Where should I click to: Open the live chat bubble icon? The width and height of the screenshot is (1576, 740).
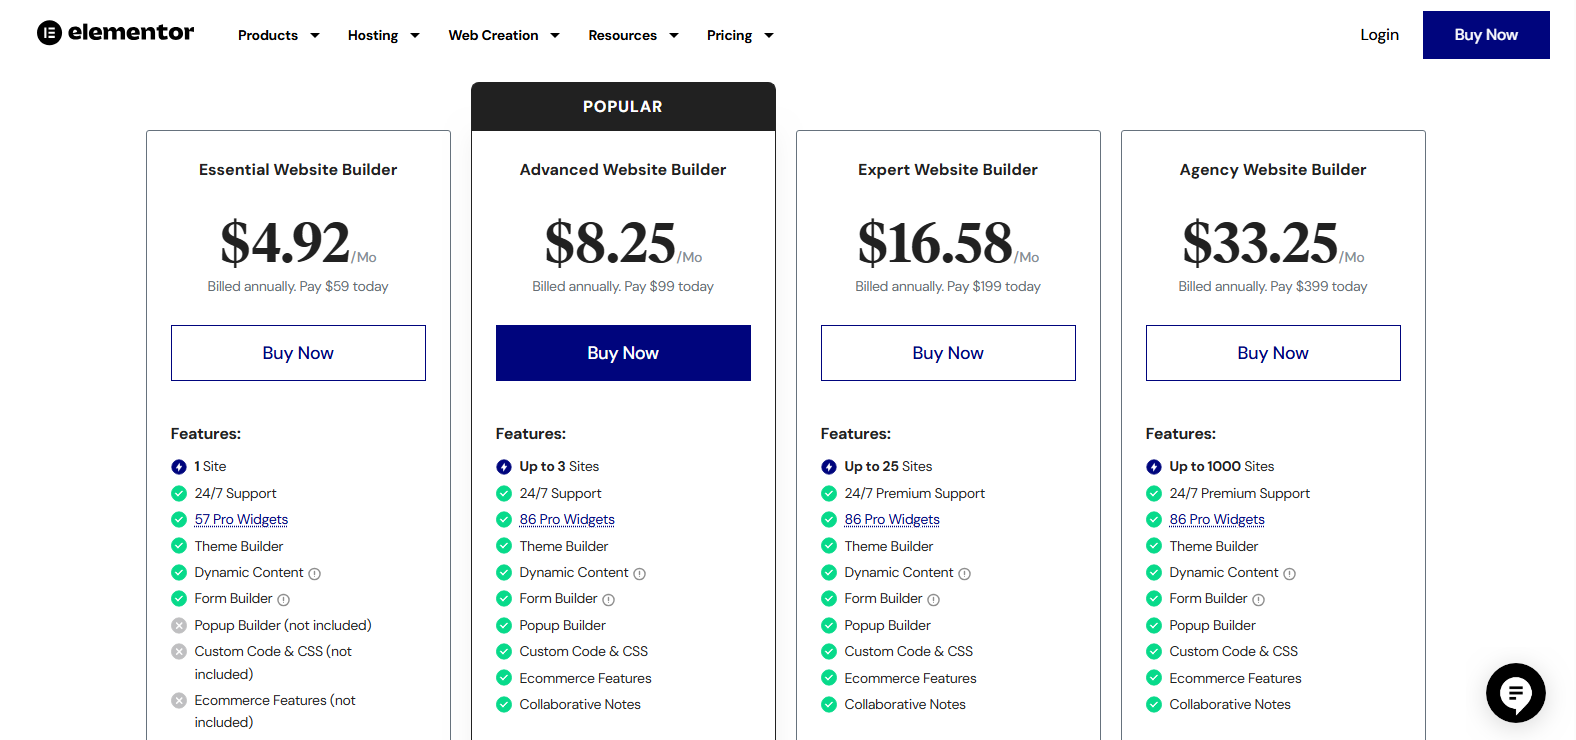1515,692
